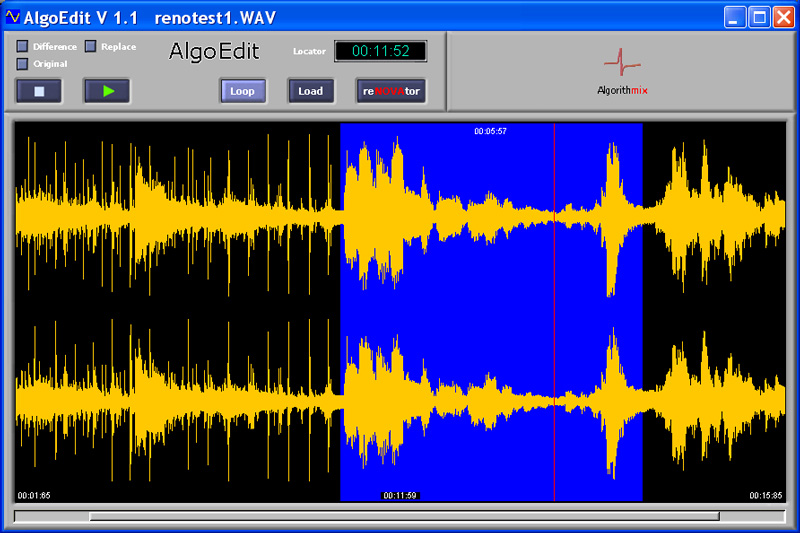This screenshot has height=533, width=800.
Task: Click the Locator time display
Action: coord(380,51)
